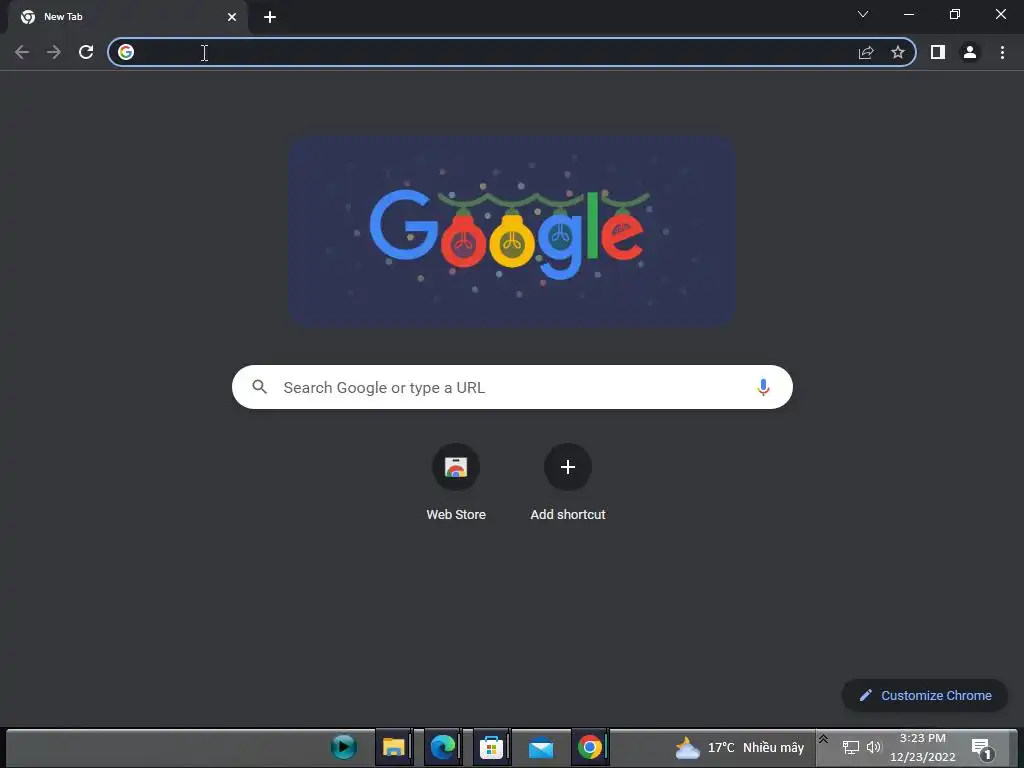Open the weather widget showing 17°C
Screen dimensions: 1024x768
[x=739, y=748]
